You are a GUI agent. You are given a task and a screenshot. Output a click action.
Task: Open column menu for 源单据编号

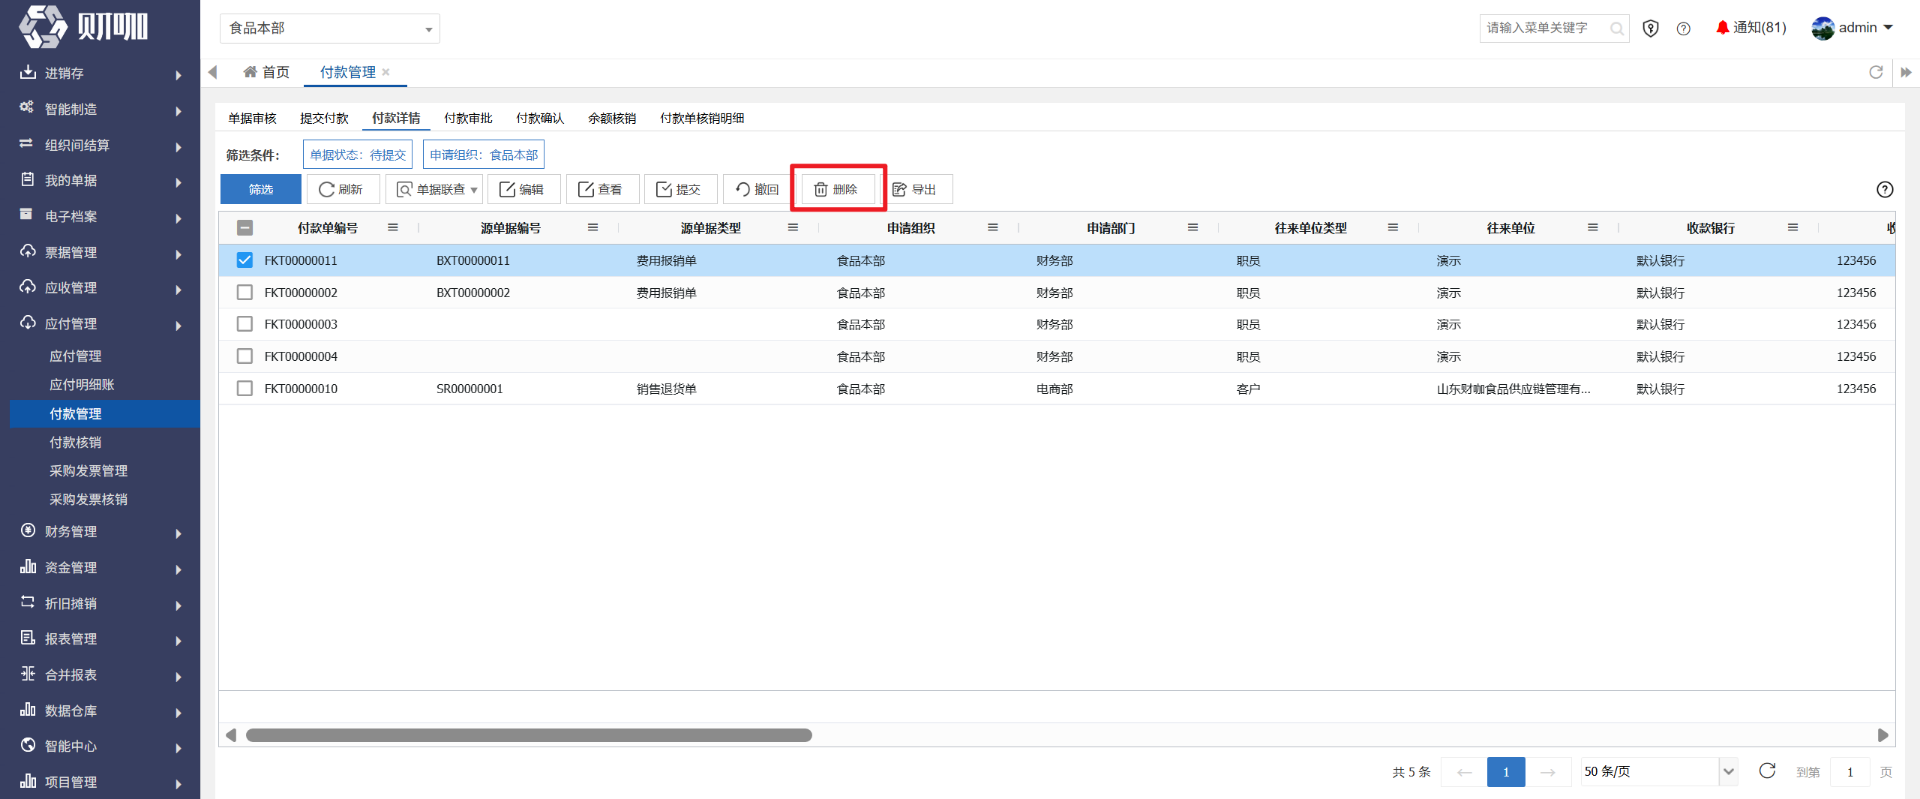[x=593, y=228]
